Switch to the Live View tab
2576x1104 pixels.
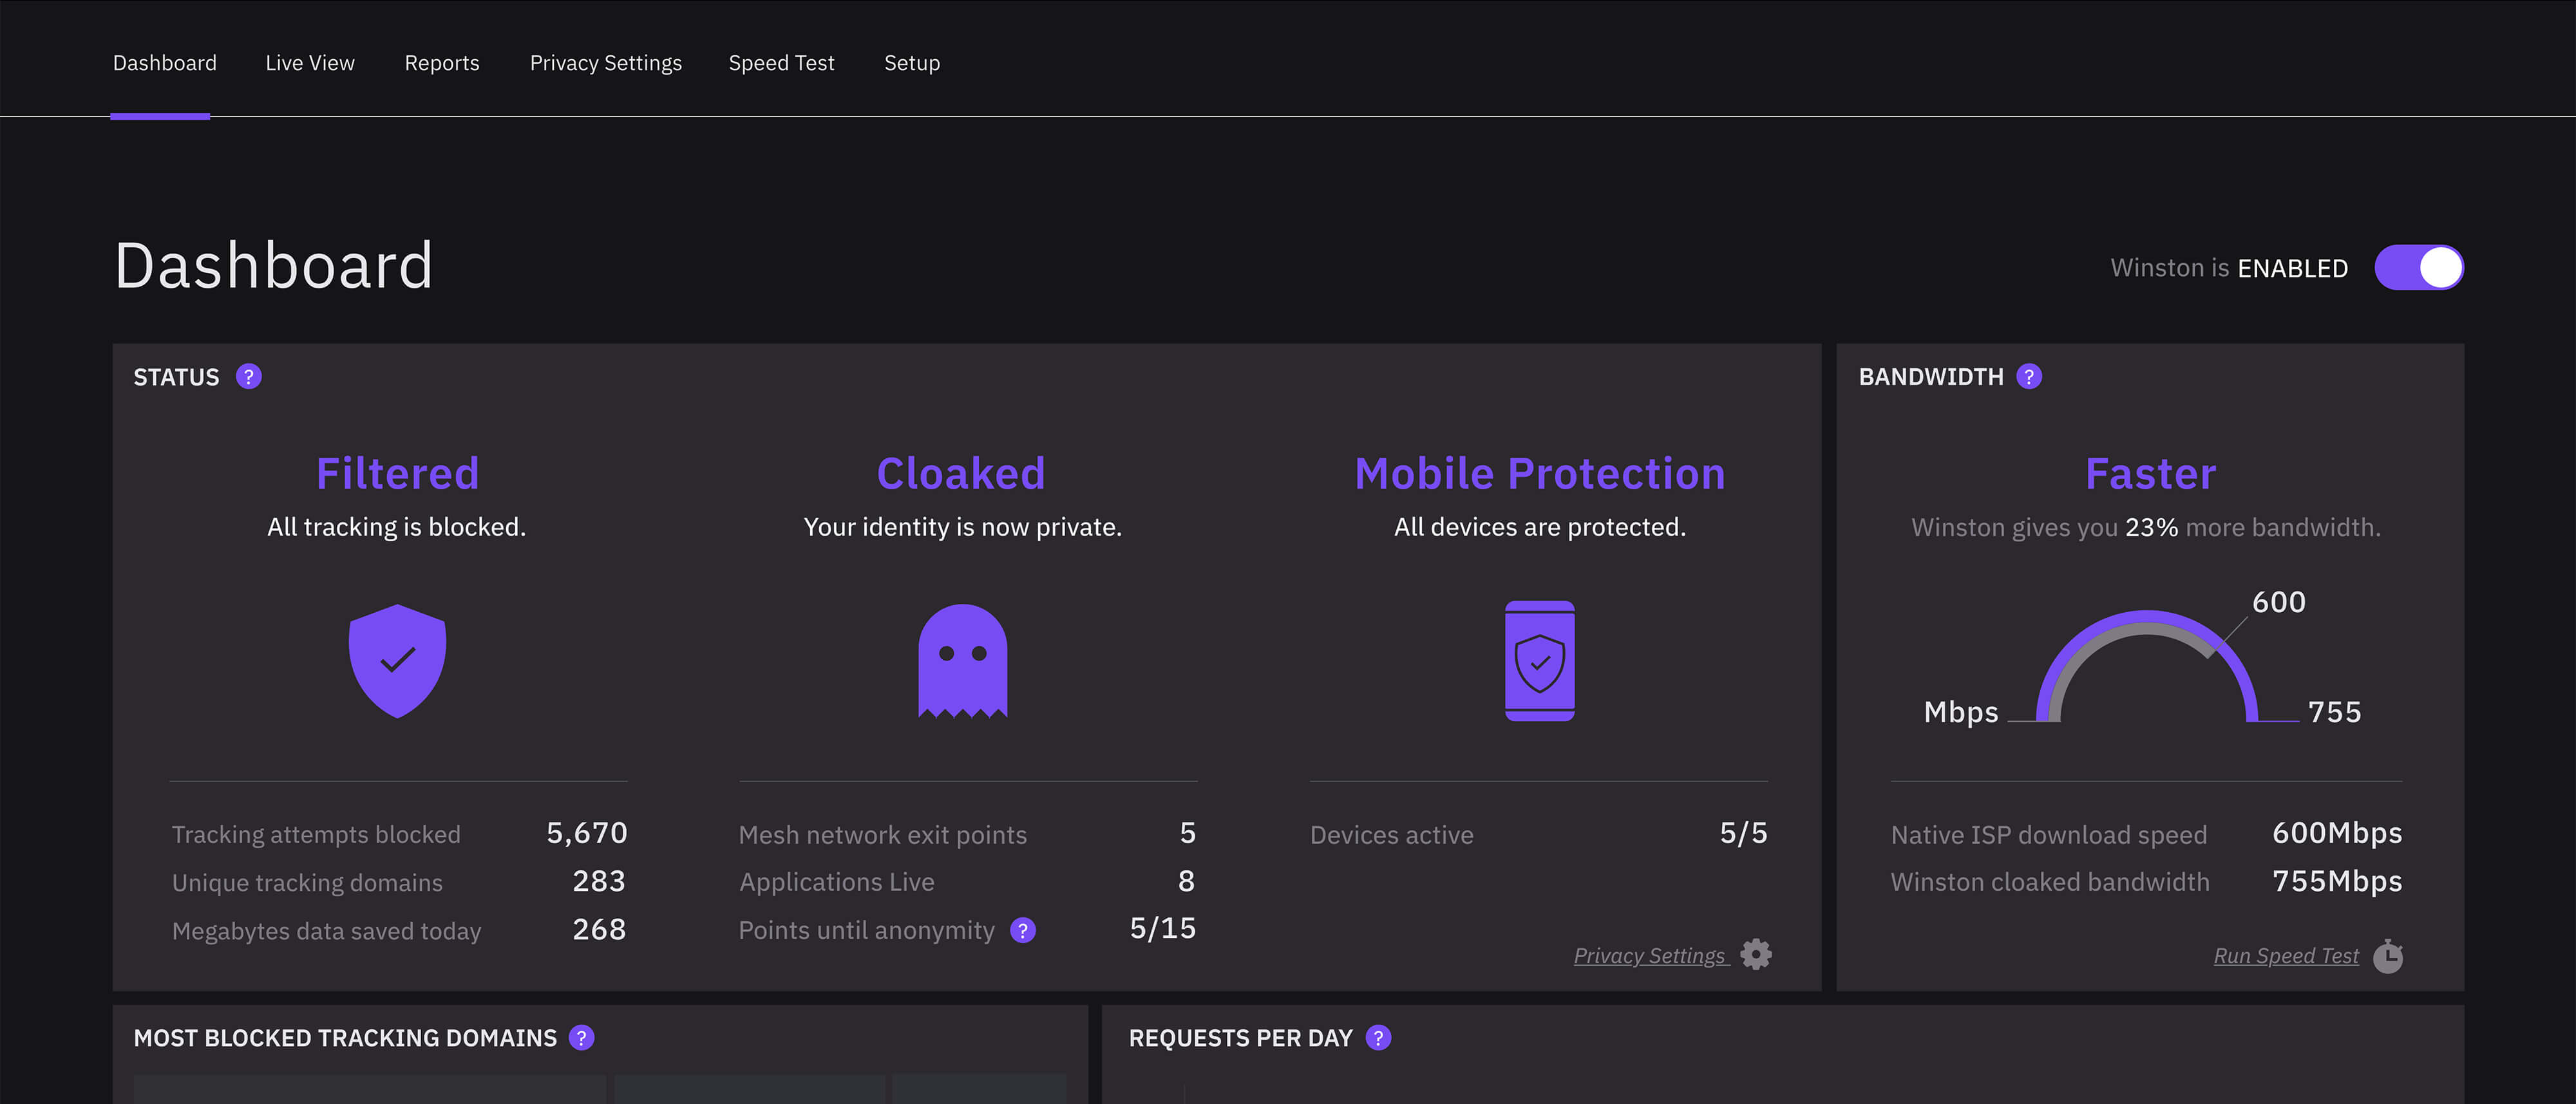pyautogui.click(x=310, y=63)
